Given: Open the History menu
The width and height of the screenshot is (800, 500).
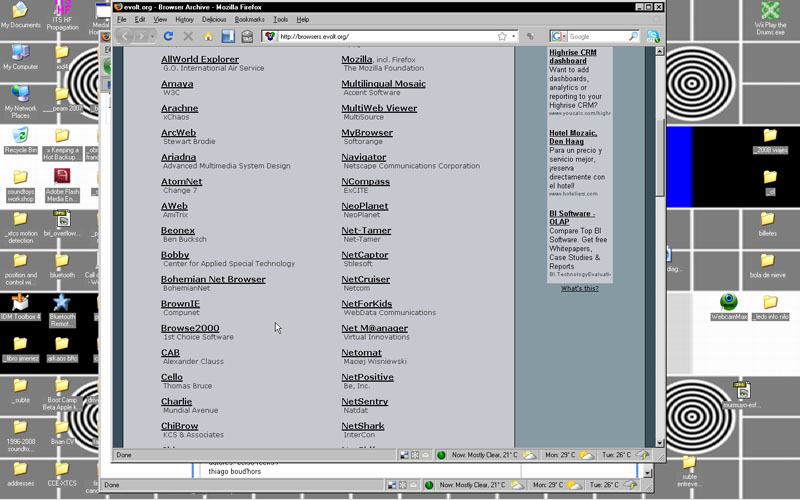Looking at the screenshot, I should (x=185, y=19).
